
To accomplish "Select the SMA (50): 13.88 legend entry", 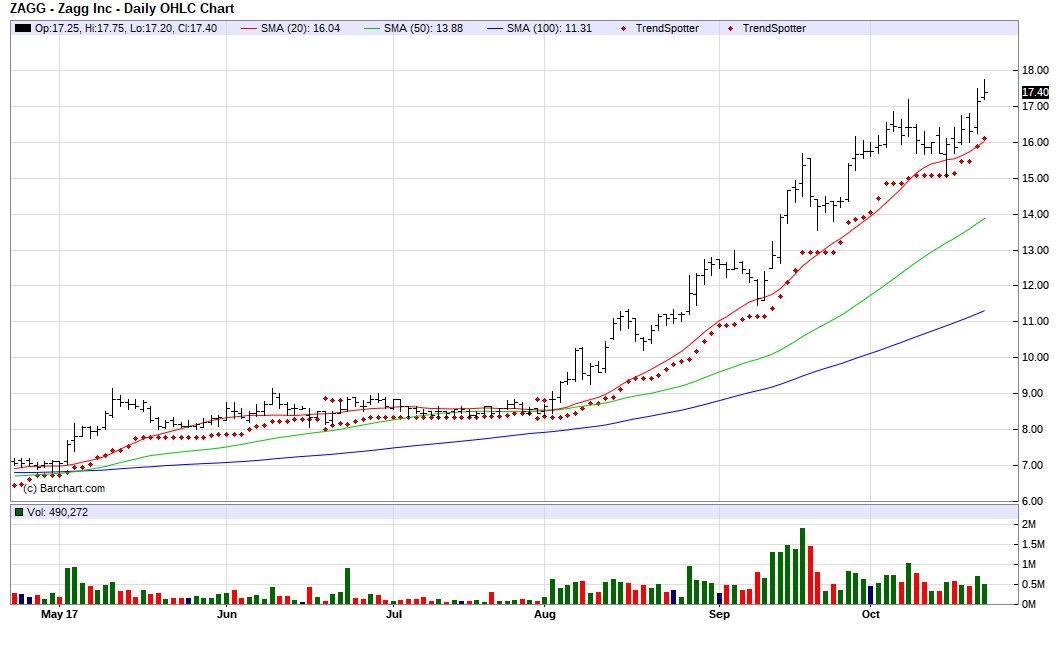I will pyautogui.click(x=423, y=28).
